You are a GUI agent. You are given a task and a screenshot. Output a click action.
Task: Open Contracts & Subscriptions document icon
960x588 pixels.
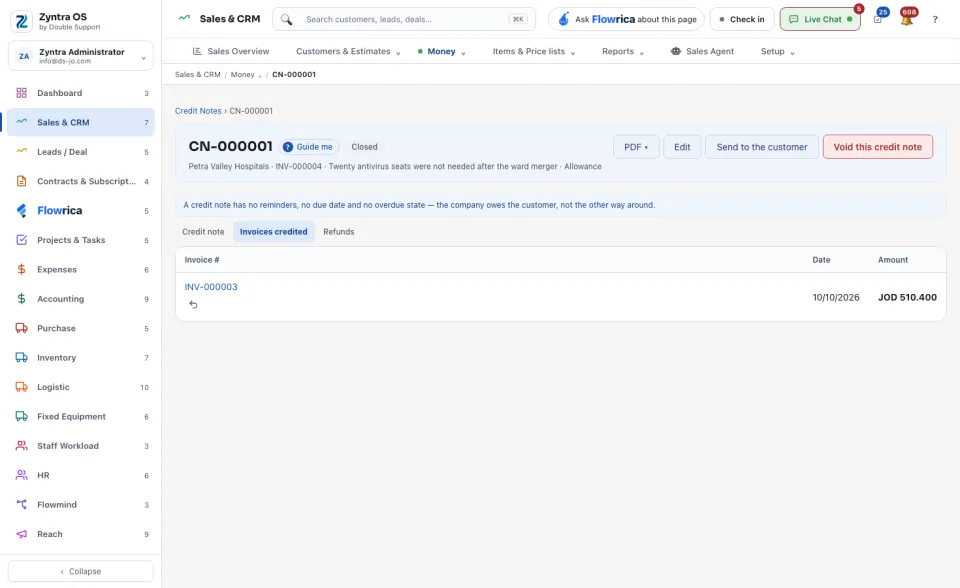pos(21,181)
